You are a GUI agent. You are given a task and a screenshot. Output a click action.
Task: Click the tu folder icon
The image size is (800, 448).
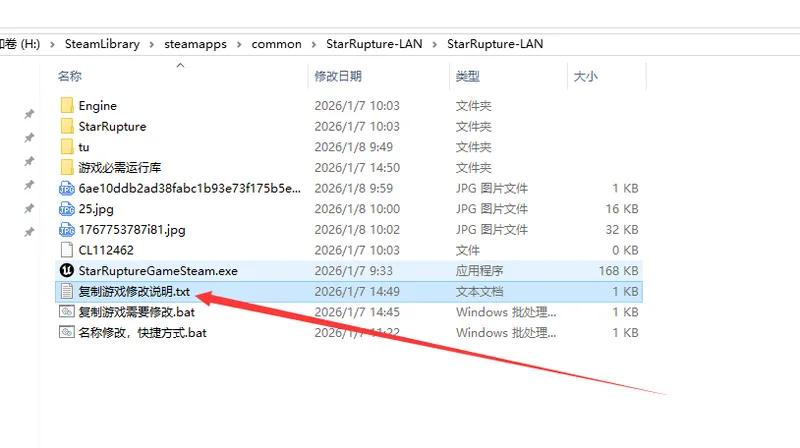pyautogui.click(x=67, y=147)
